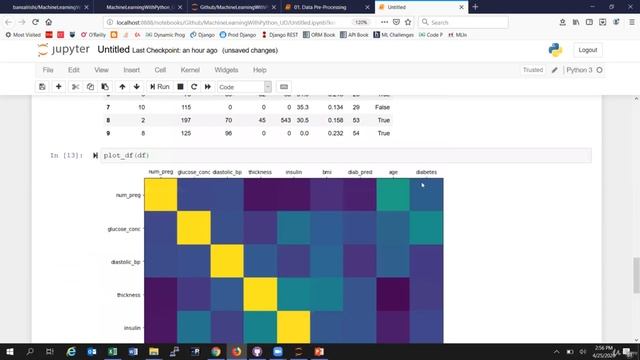Open the Dynamic Prog bookmark
Screen dimensions: 640x360
[165, 35]
